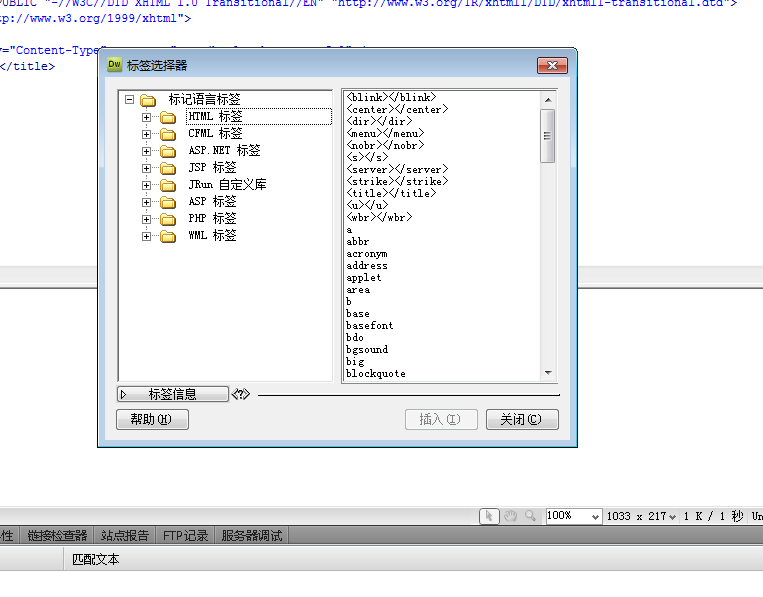Click the 关闭(C) button
The height and width of the screenshot is (597, 763).
tap(522, 420)
